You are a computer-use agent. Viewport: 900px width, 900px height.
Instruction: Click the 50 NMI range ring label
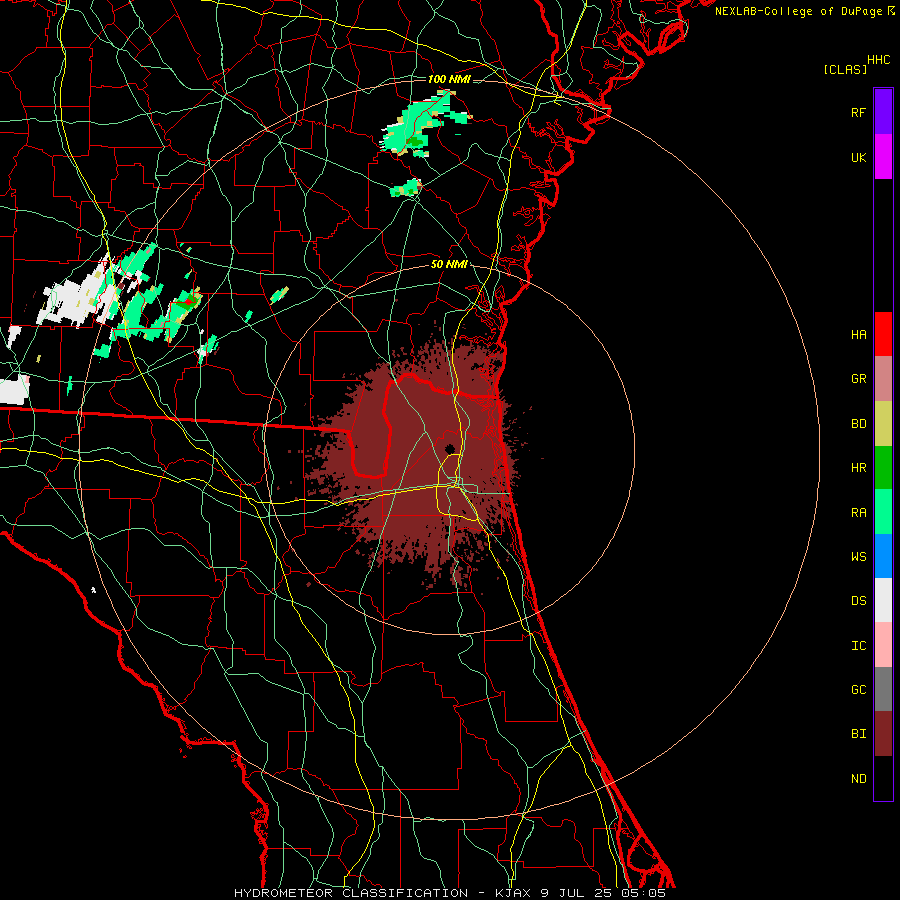coord(449,264)
